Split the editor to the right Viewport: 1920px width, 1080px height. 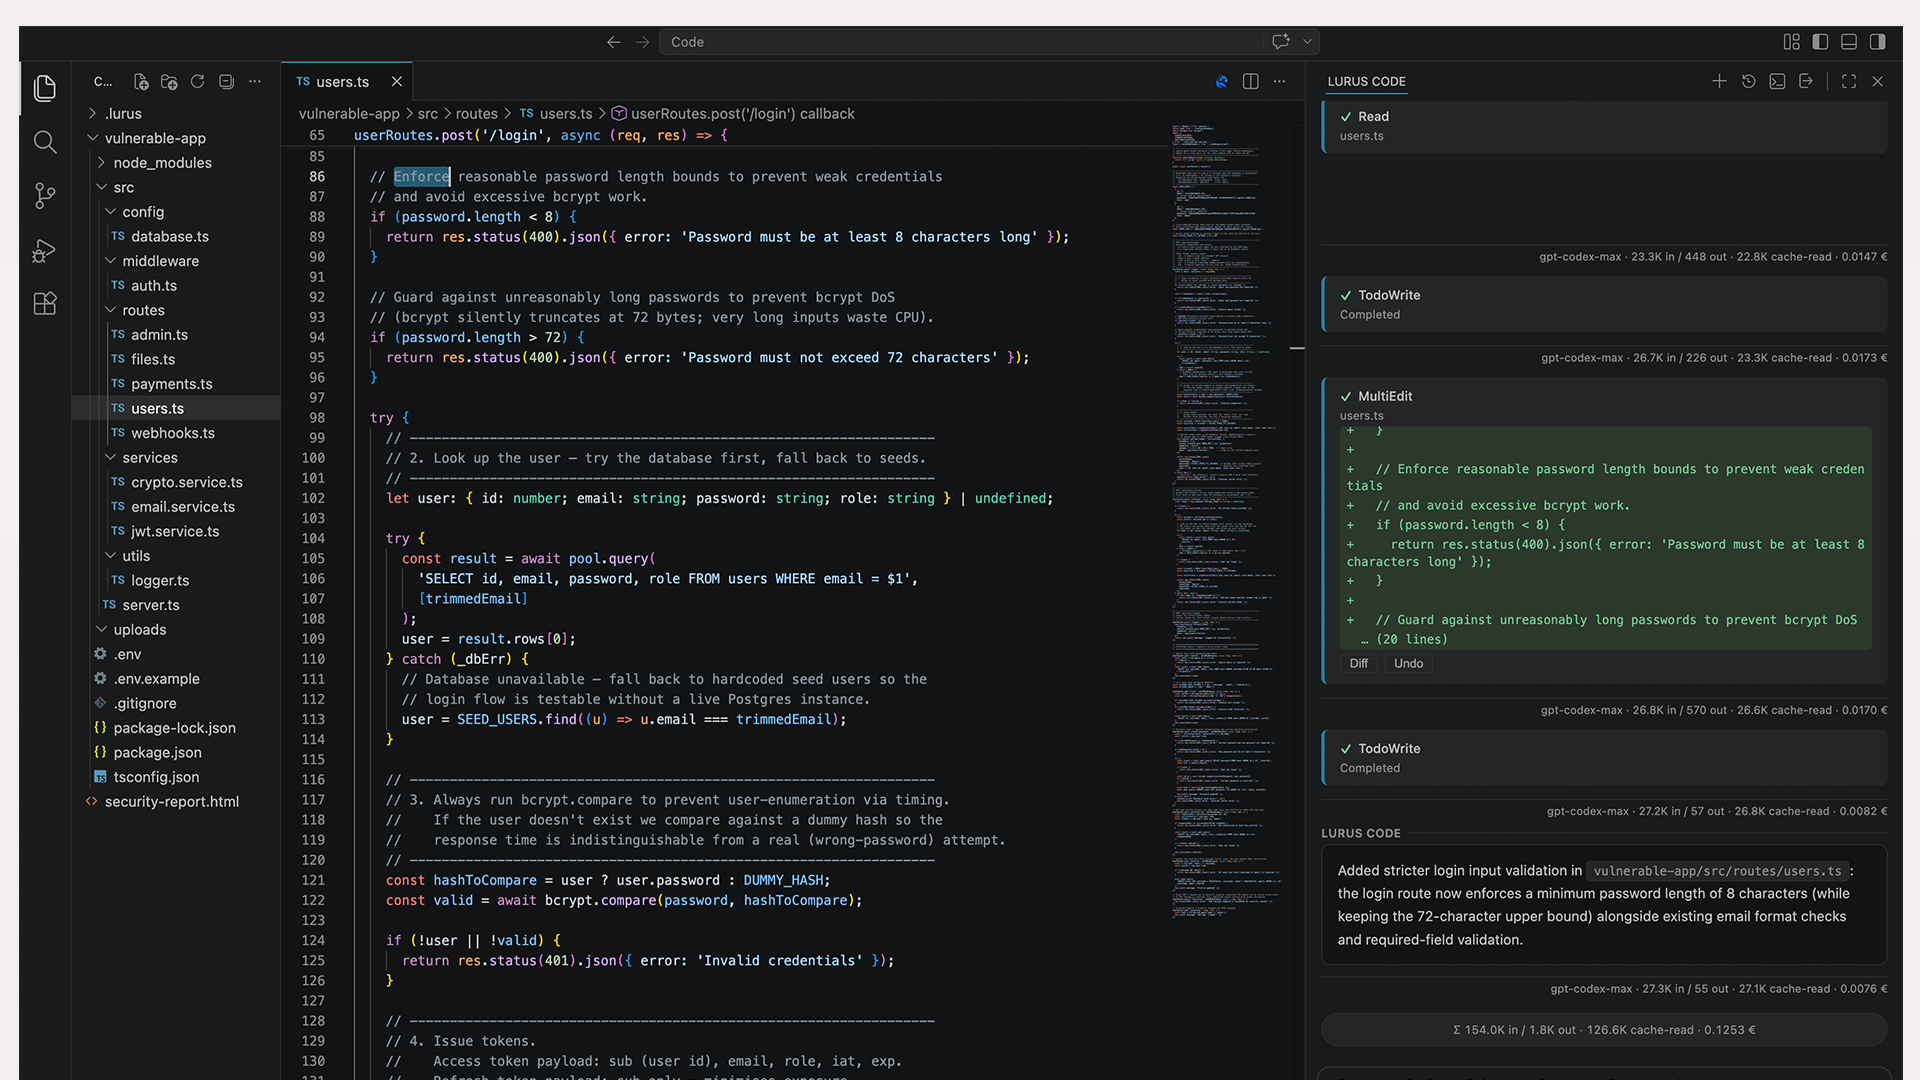pos(1250,82)
